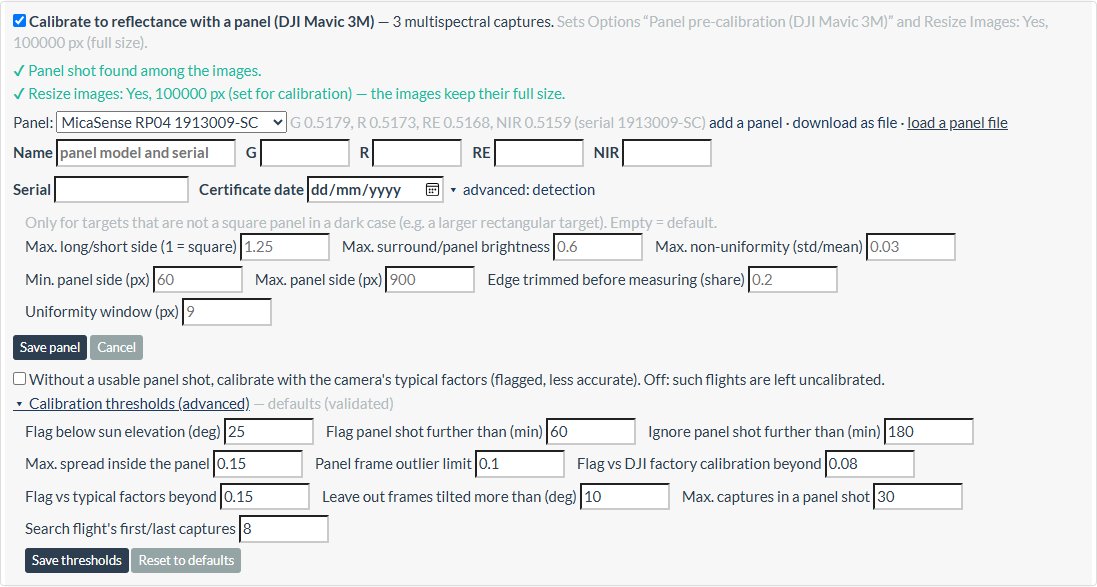Click Max. spread inside the panel input
Image resolution: width=1097 pixels, height=587 pixels.
(x=257, y=464)
